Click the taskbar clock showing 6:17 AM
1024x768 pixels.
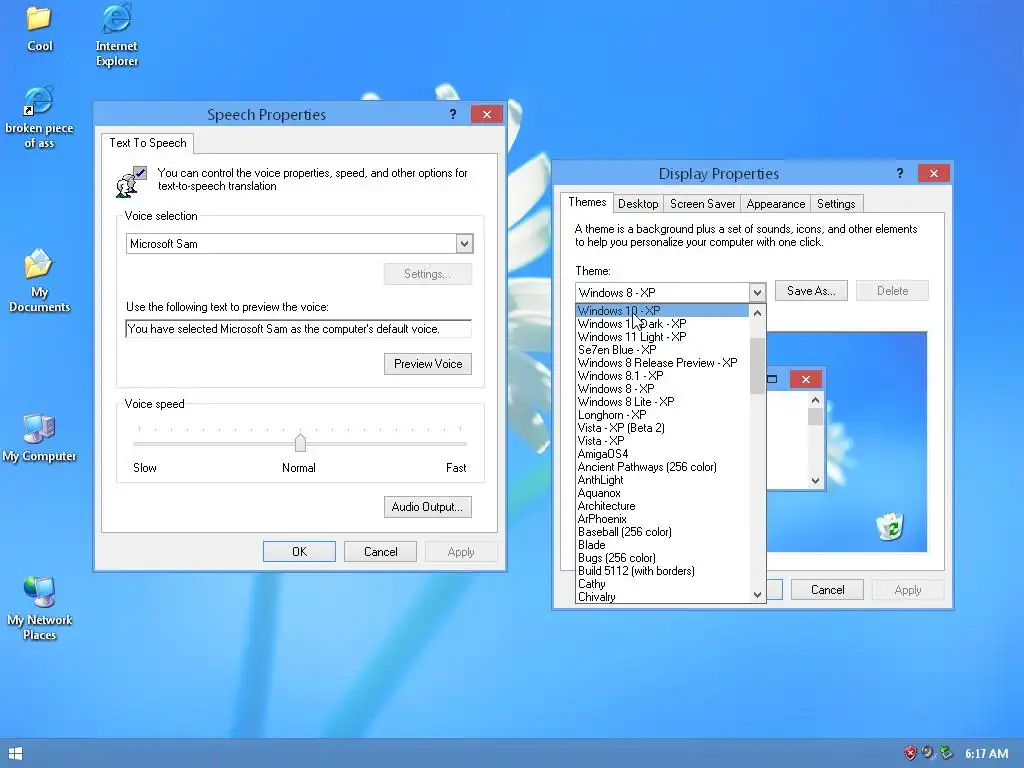point(986,754)
